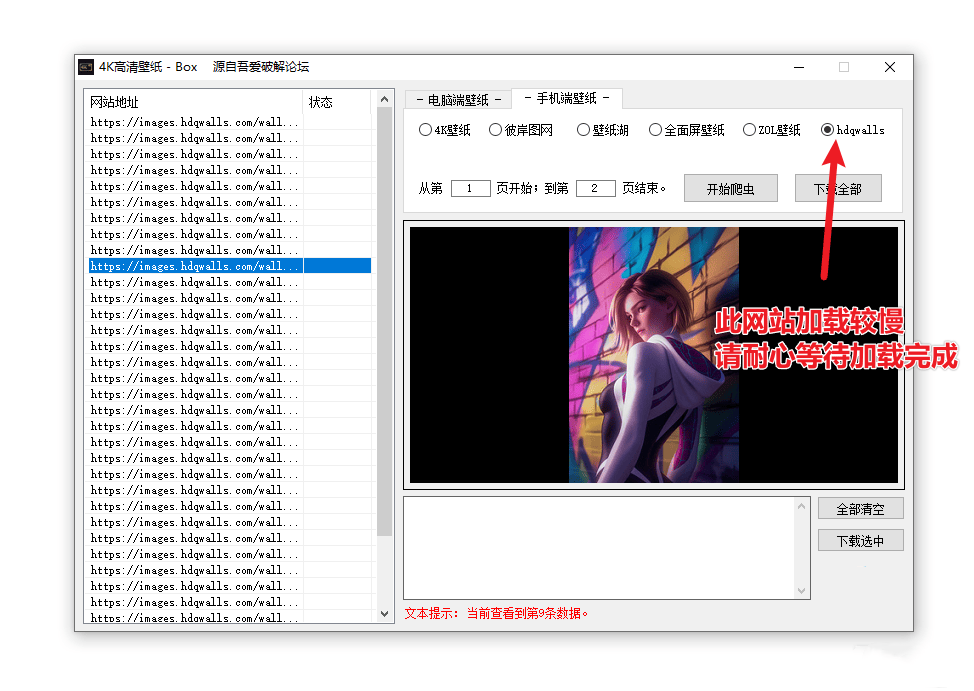This screenshot has width=974, height=691.
Task: Click log textbox scroll down arrow
Action: click(801, 590)
